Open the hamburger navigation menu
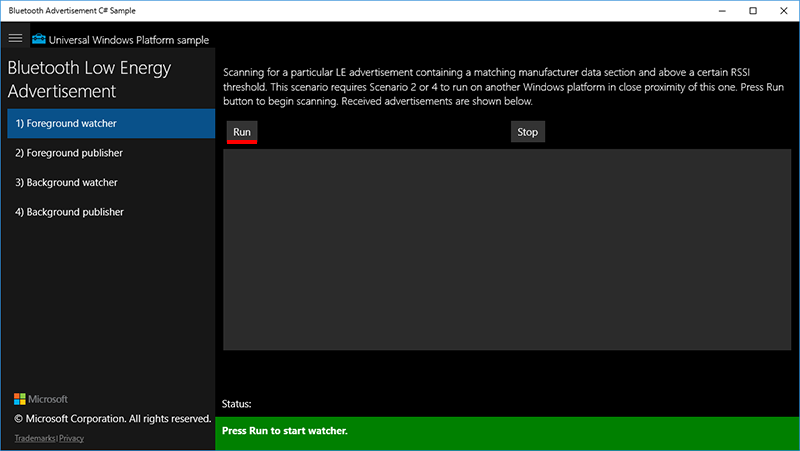Viewport: 800px width, 451px height. (15, 38)
